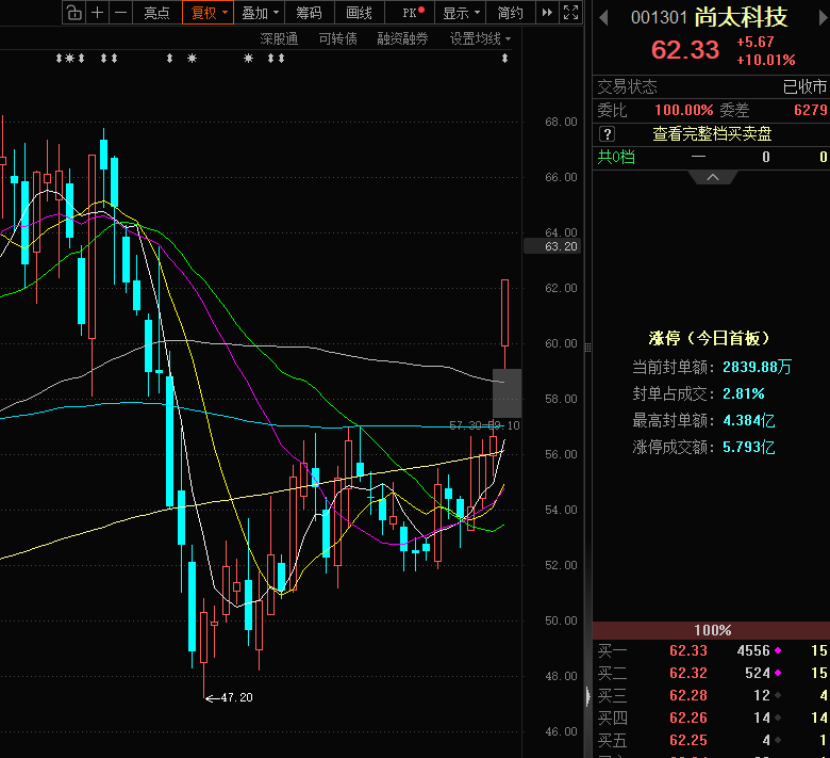This screenshot has height=758, width=830.
Task: Toggle the 筹码 chip distribution view
Action: 309,13
